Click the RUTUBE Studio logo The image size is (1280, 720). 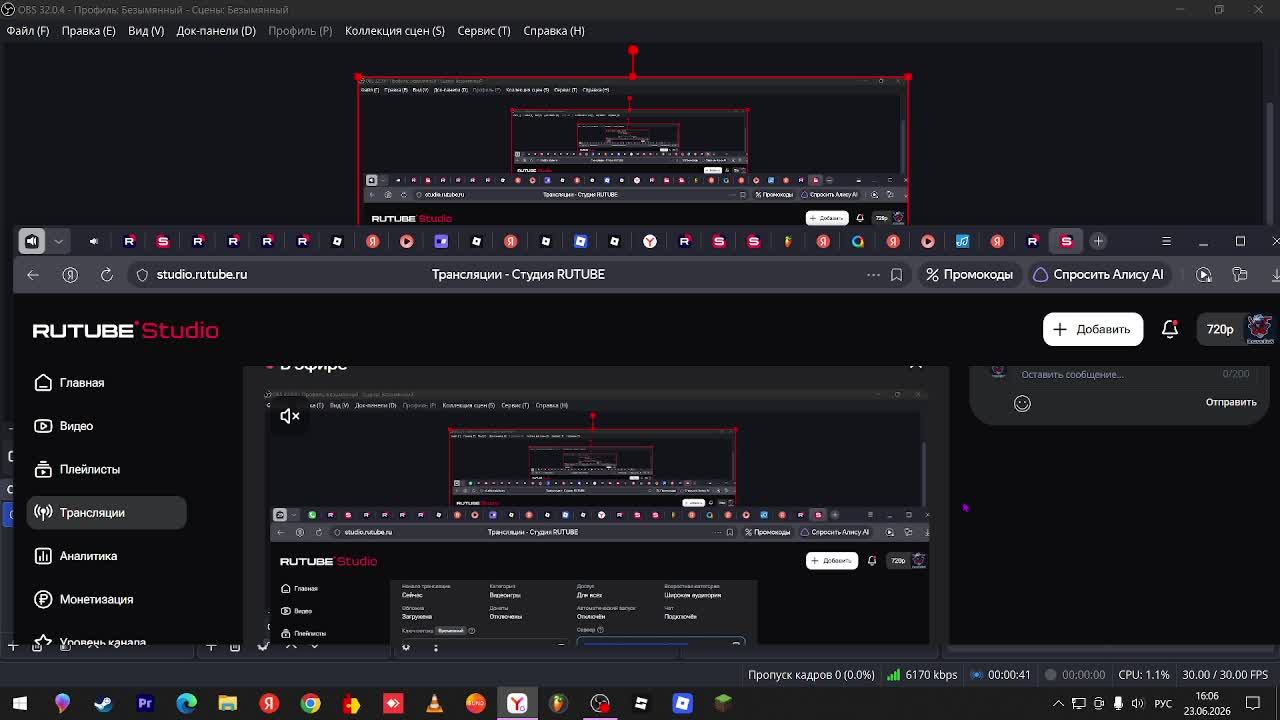tap(125, 330)
